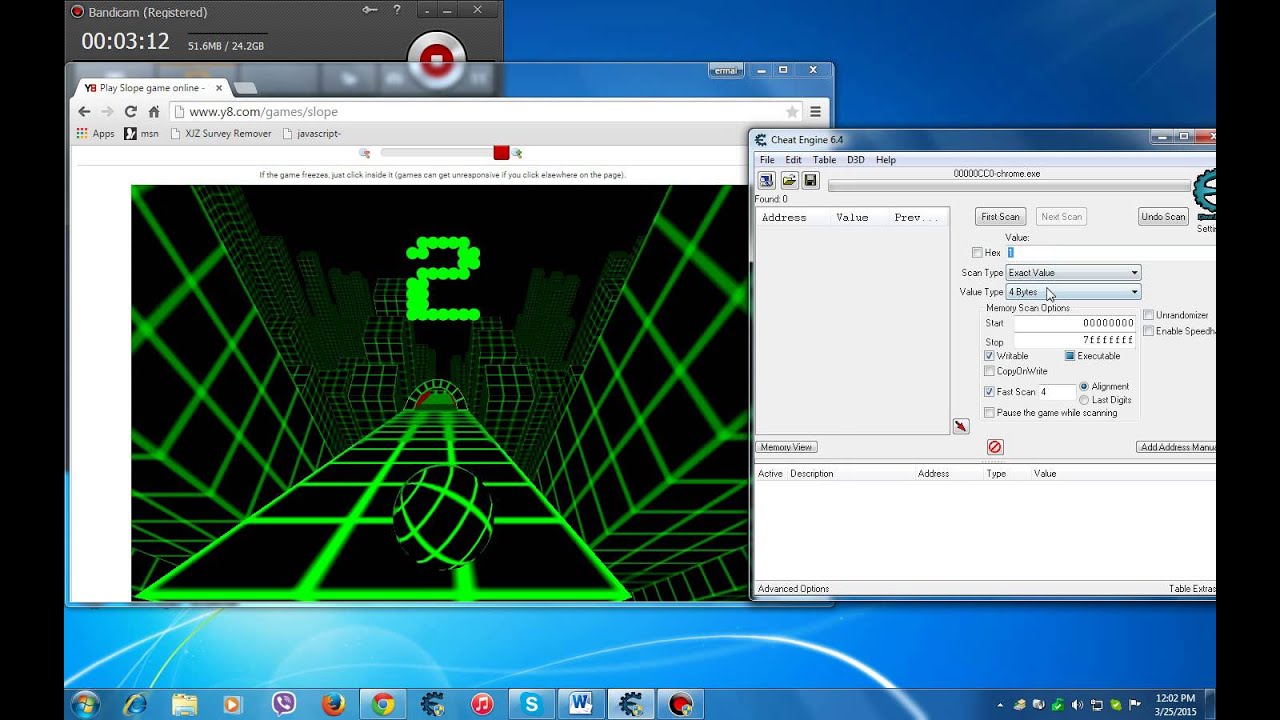
Task: Open the Edit menu in Cheat Engine
Action: 793,160
